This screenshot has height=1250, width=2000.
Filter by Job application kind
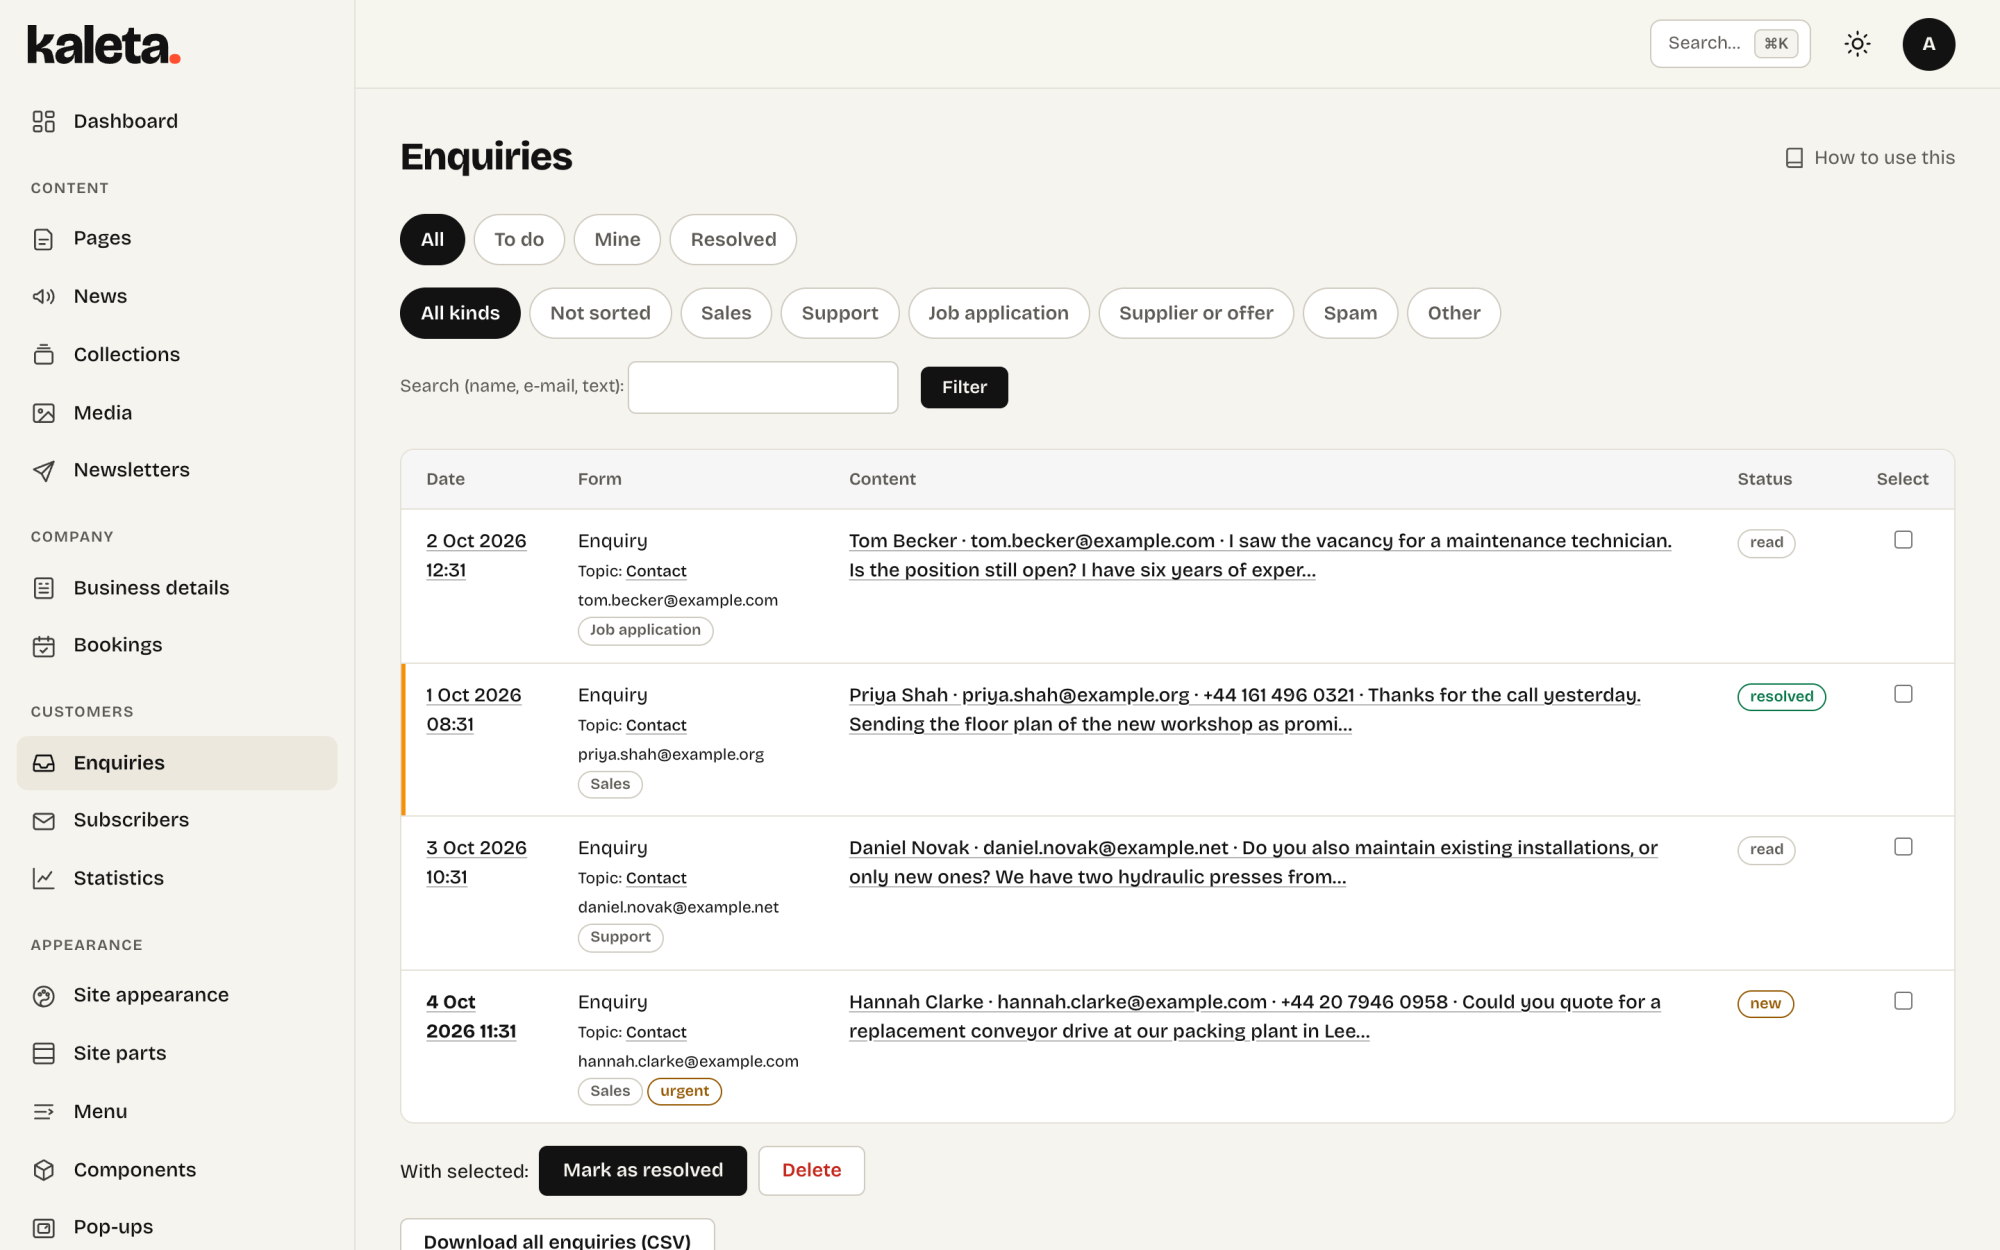(998, 313)
